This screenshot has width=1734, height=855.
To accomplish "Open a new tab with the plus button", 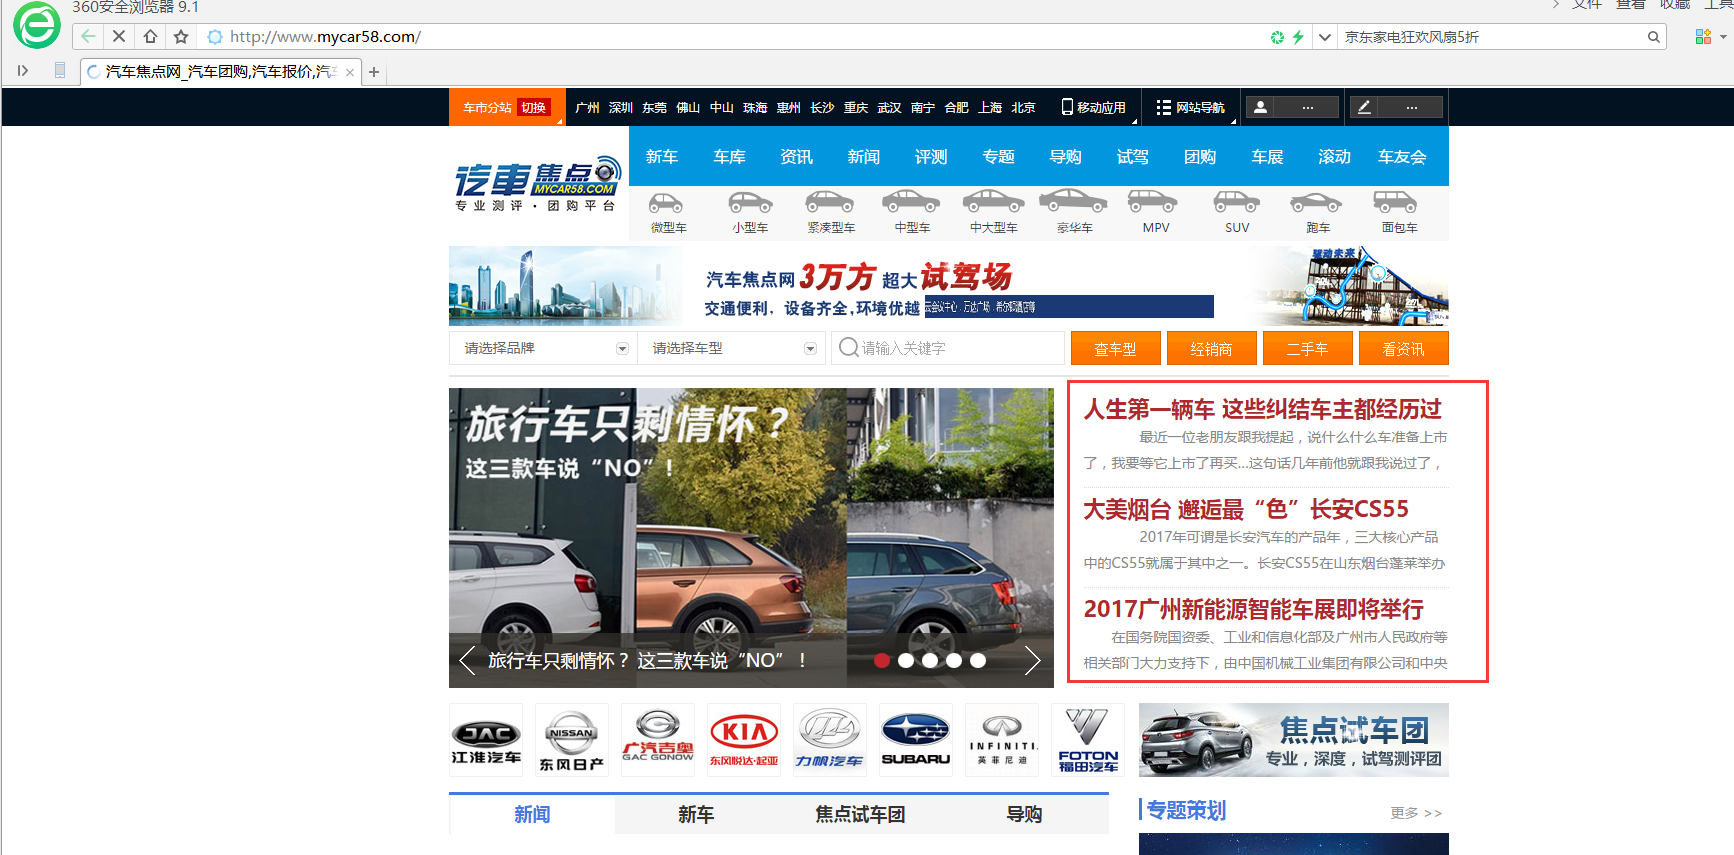I will [374, 72].
